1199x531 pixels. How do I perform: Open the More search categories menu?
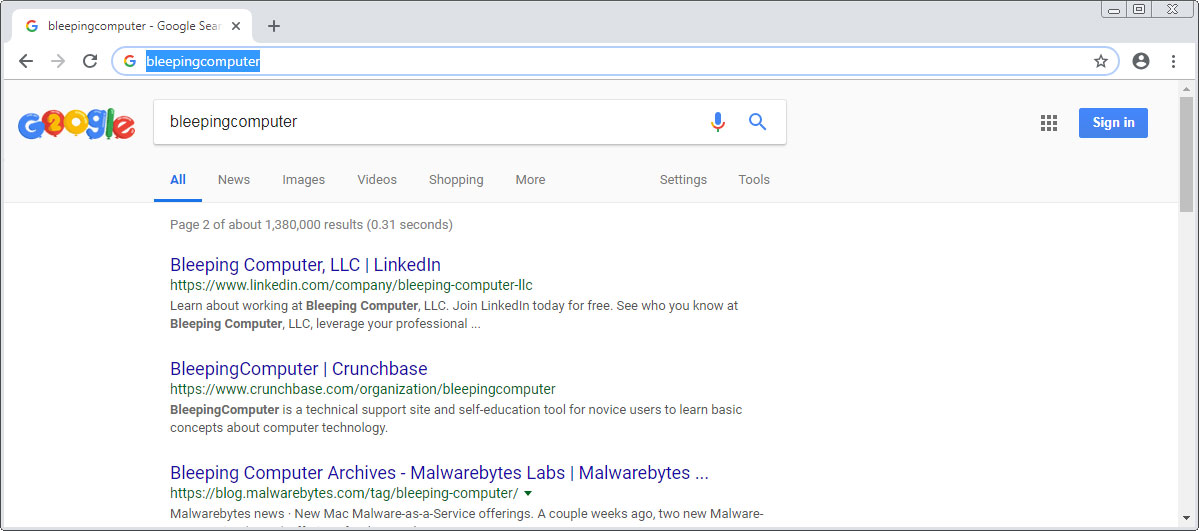531,180
